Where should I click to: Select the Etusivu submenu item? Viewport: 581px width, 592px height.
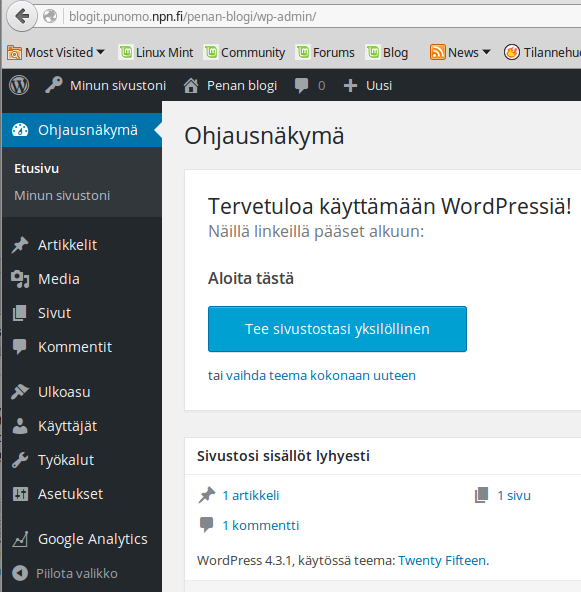coord(37,168)
